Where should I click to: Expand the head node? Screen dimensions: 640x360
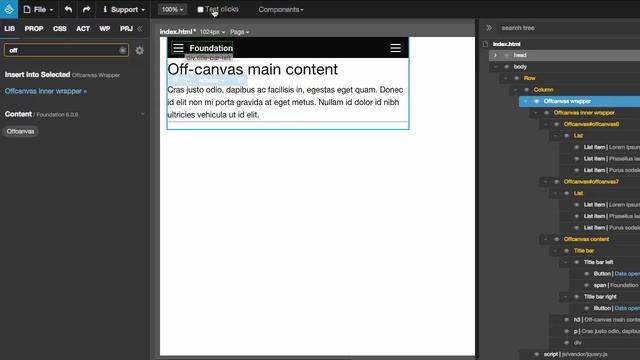click(495, 55)
